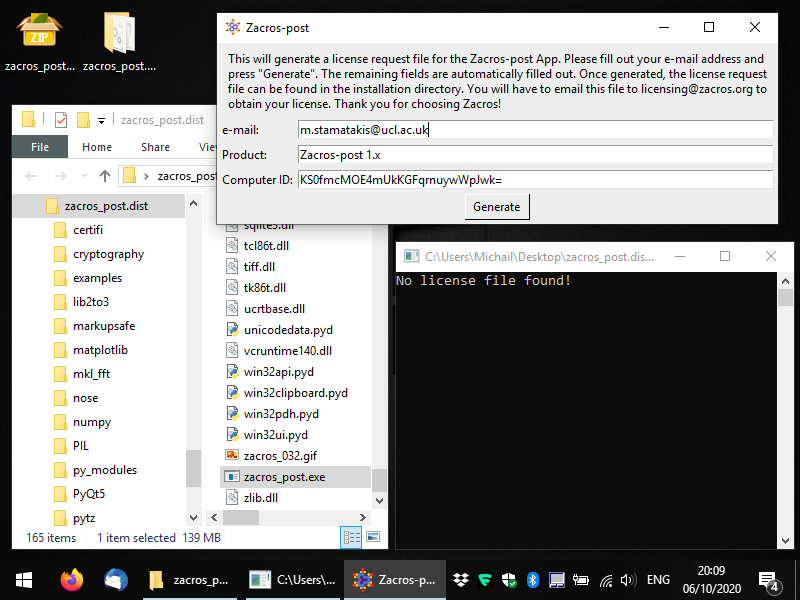
Task: Switch Explorer to details view
Action: point(351,537)
